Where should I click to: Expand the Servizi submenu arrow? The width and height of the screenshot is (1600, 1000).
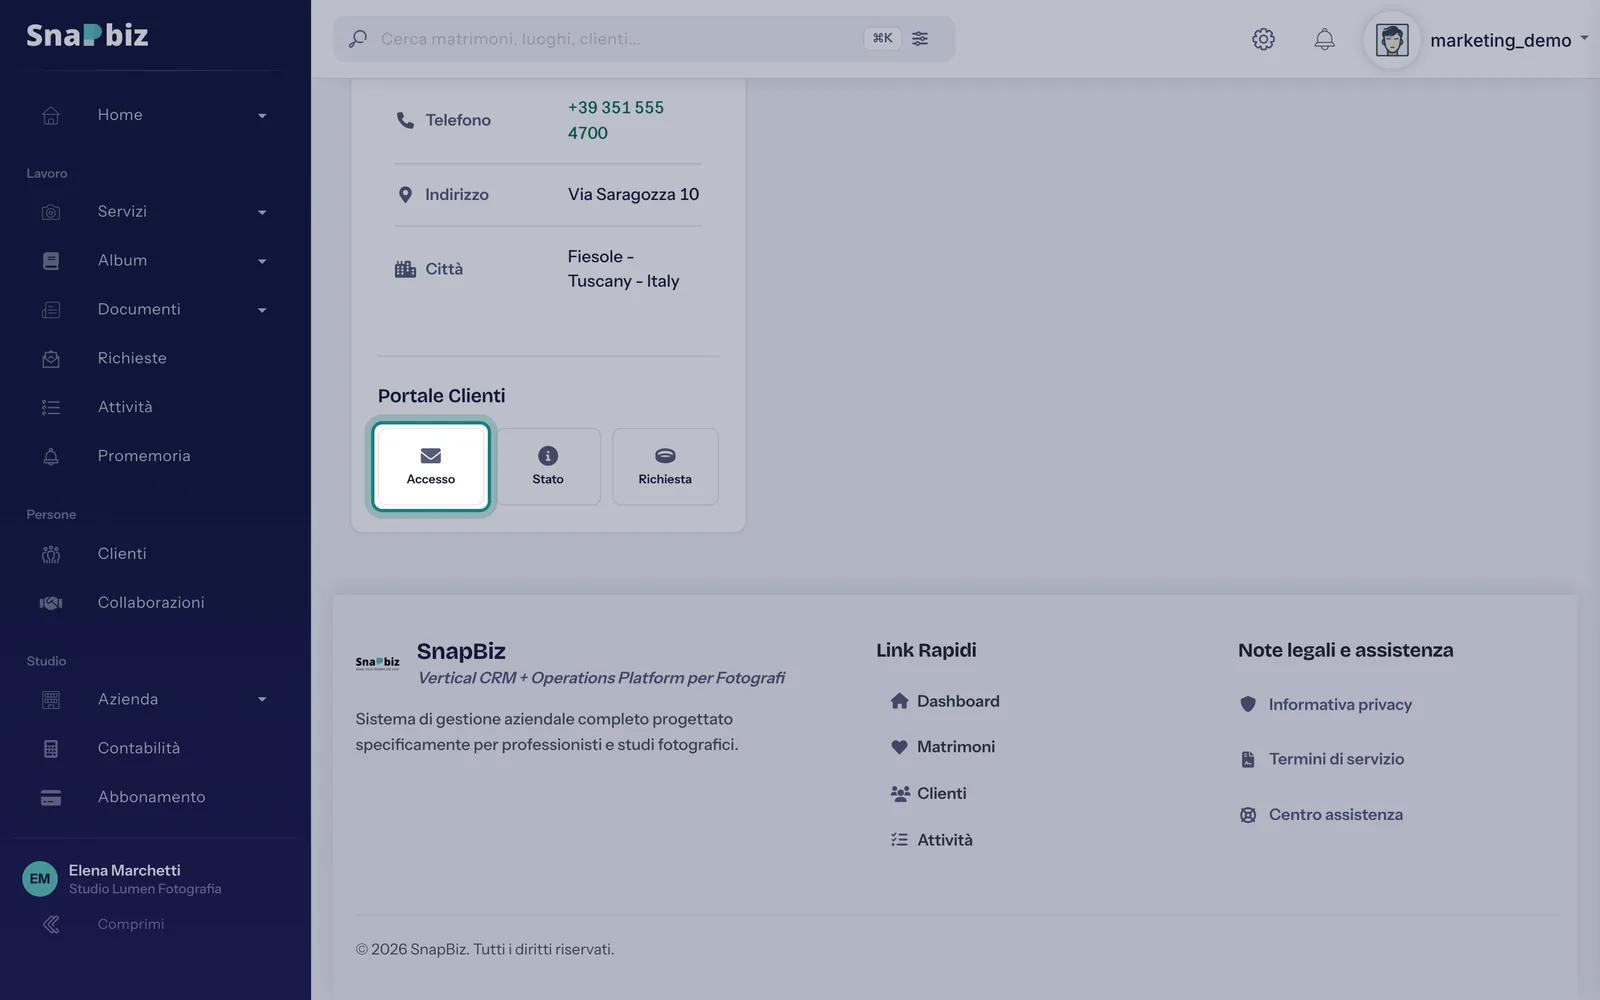coord(262,212)
